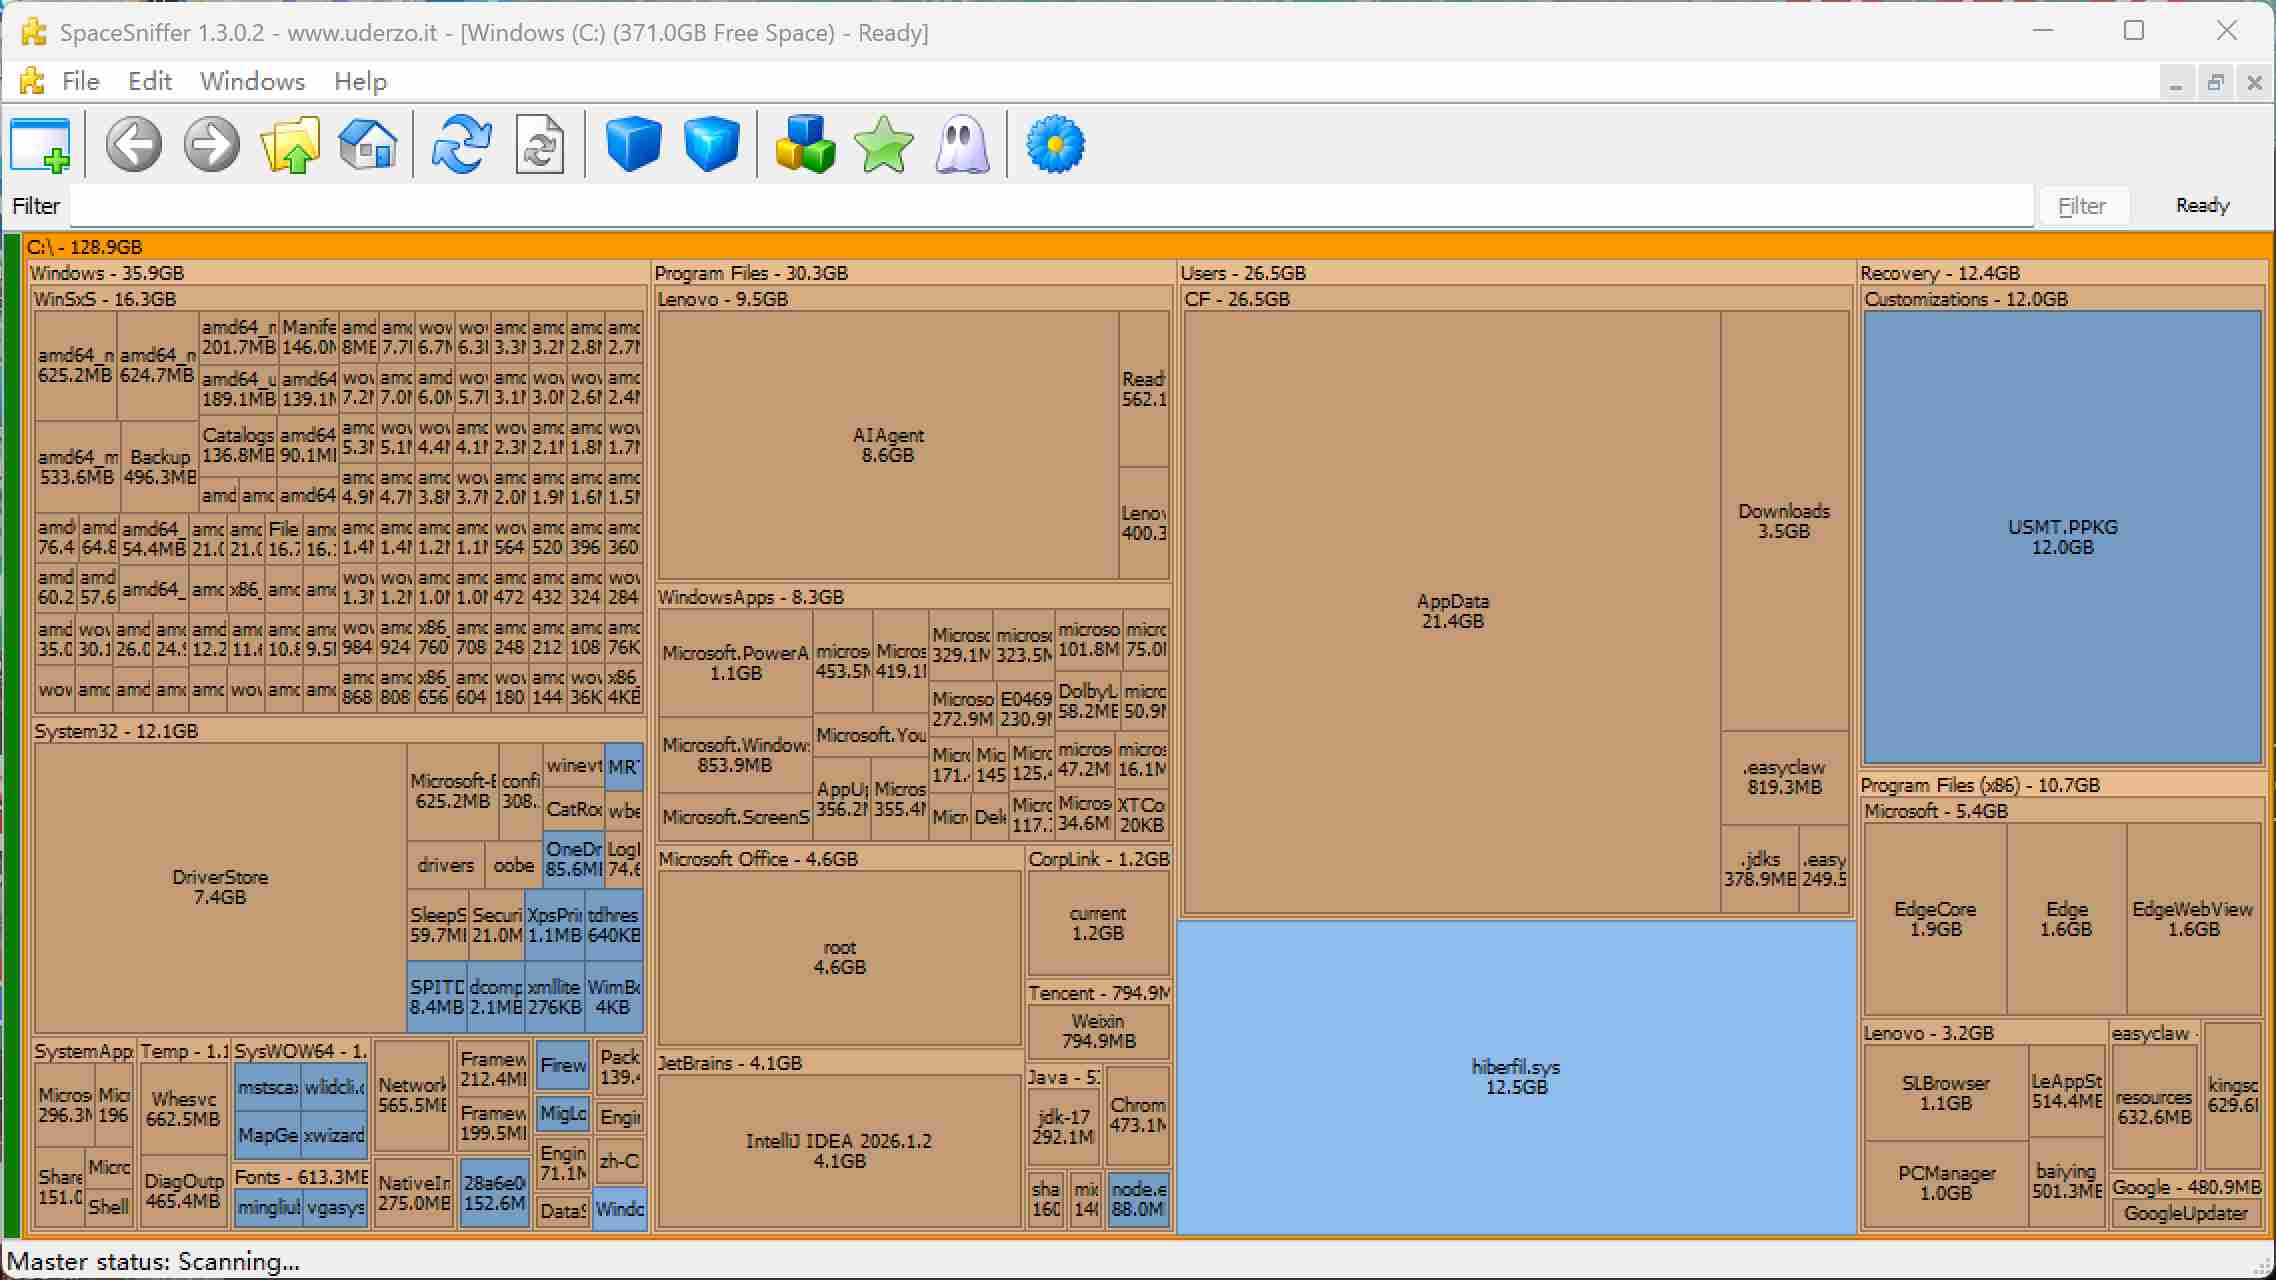Open the File menu
Viewport: 2276px width, 1280px height.
80,81
